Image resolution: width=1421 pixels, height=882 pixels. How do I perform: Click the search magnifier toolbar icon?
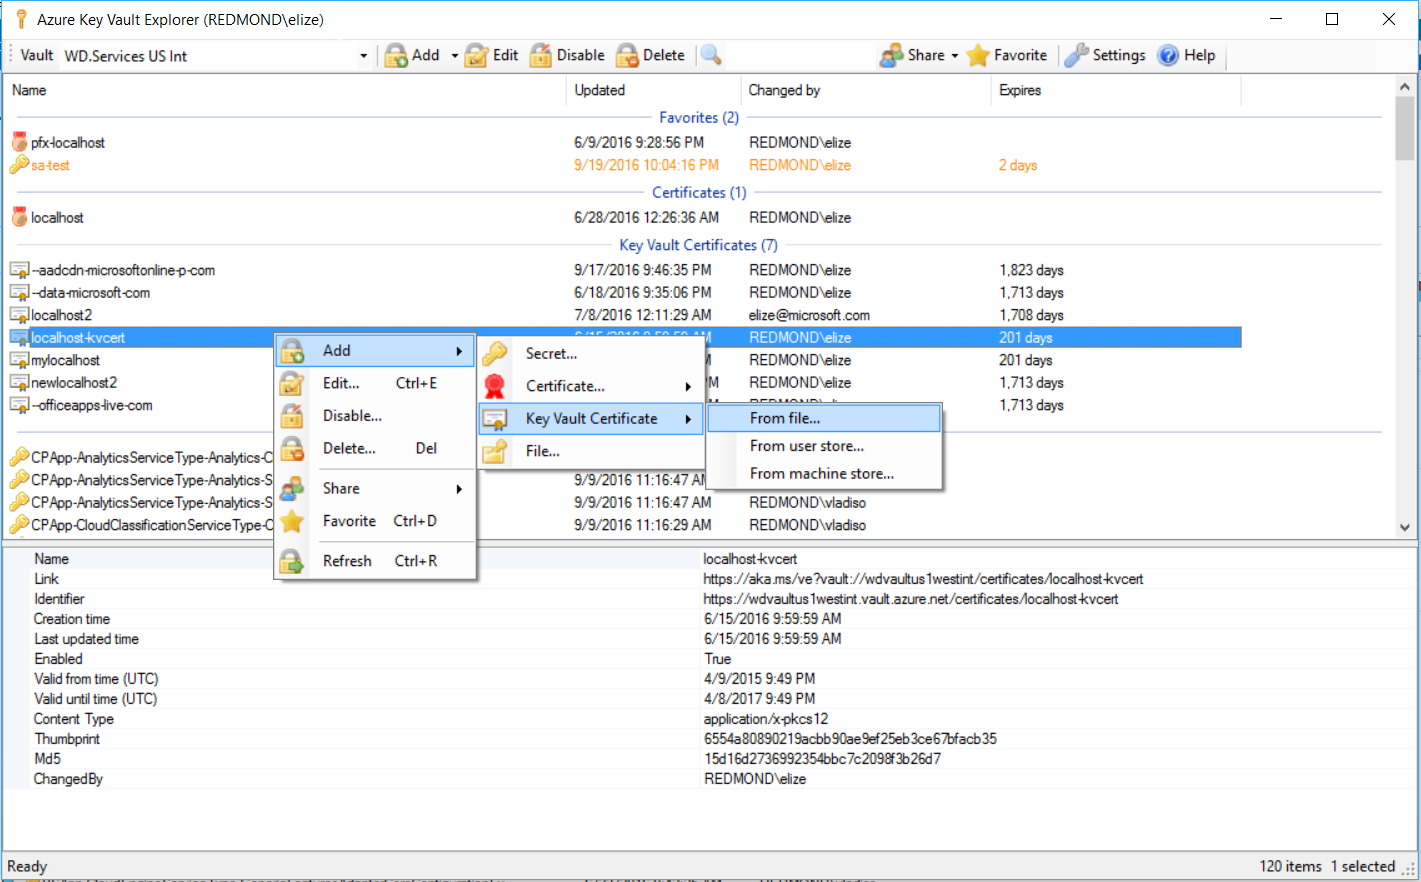click(x=711, y=56)
